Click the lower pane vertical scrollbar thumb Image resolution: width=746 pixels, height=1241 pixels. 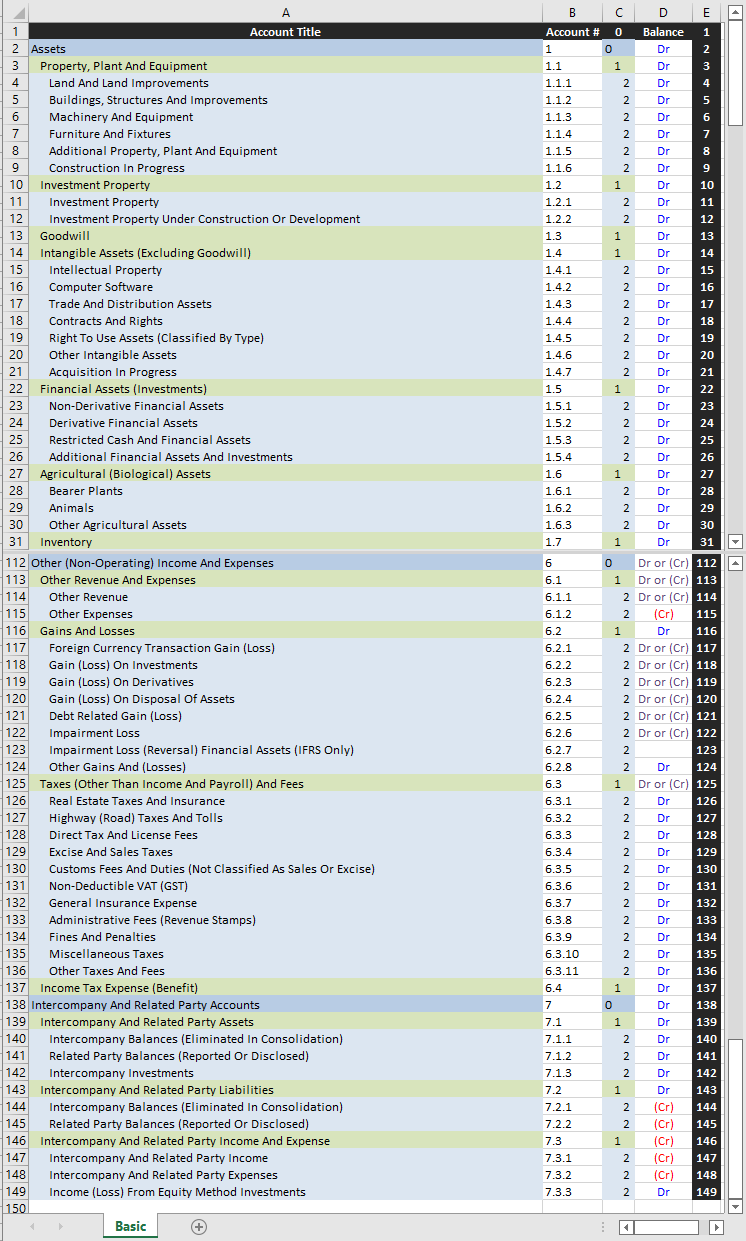(x=737, y=1116)
